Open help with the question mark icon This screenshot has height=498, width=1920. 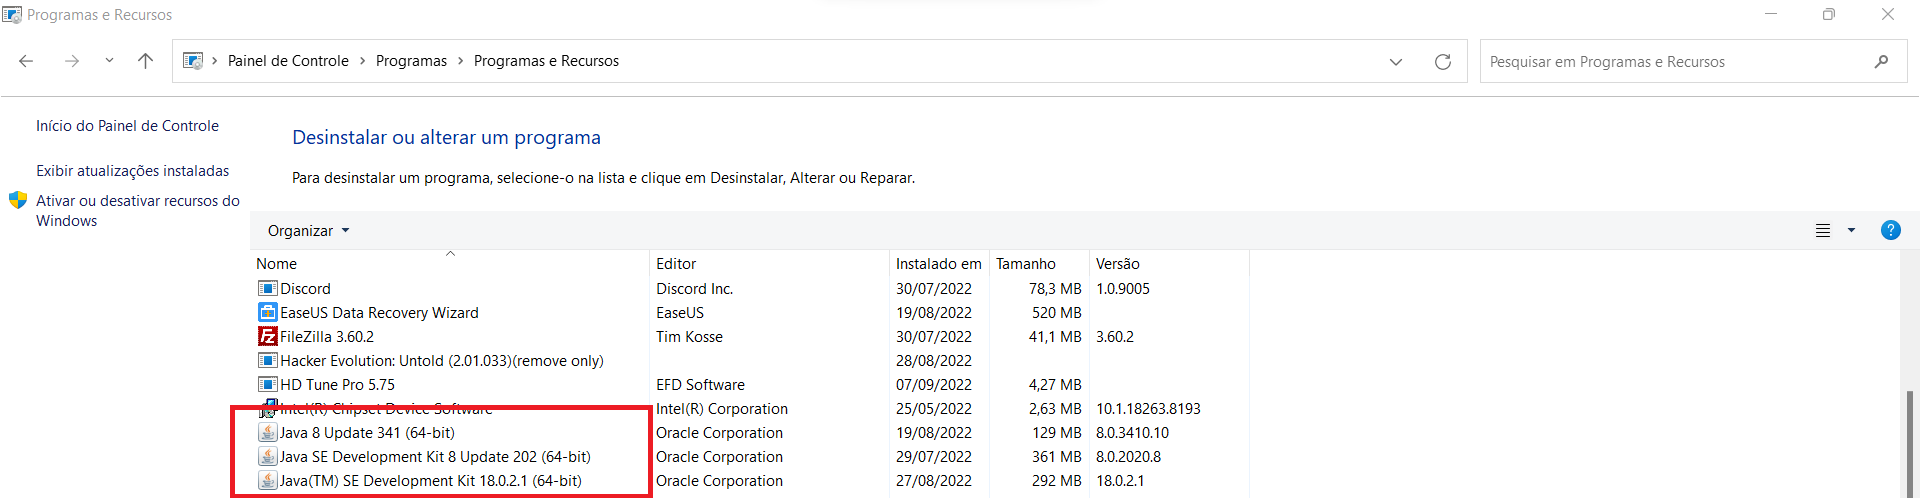[x=1891, y=230]
